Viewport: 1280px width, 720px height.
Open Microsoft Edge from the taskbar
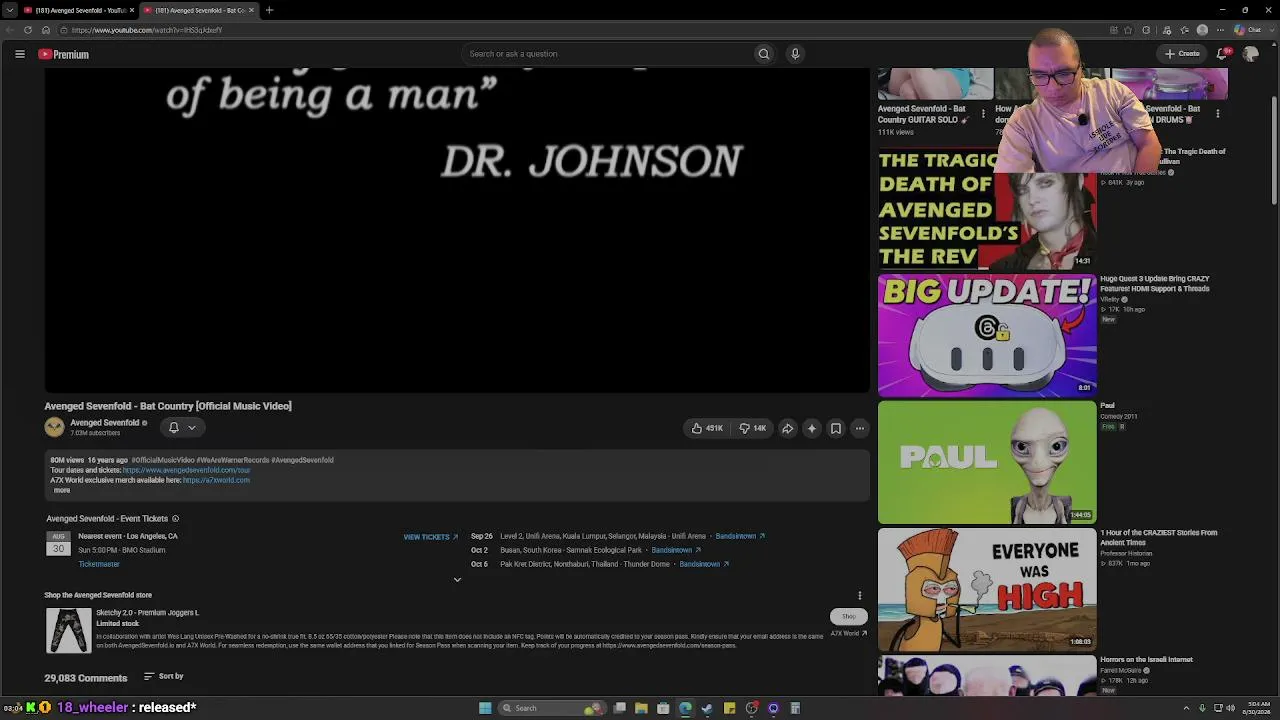tap(685, 708)
